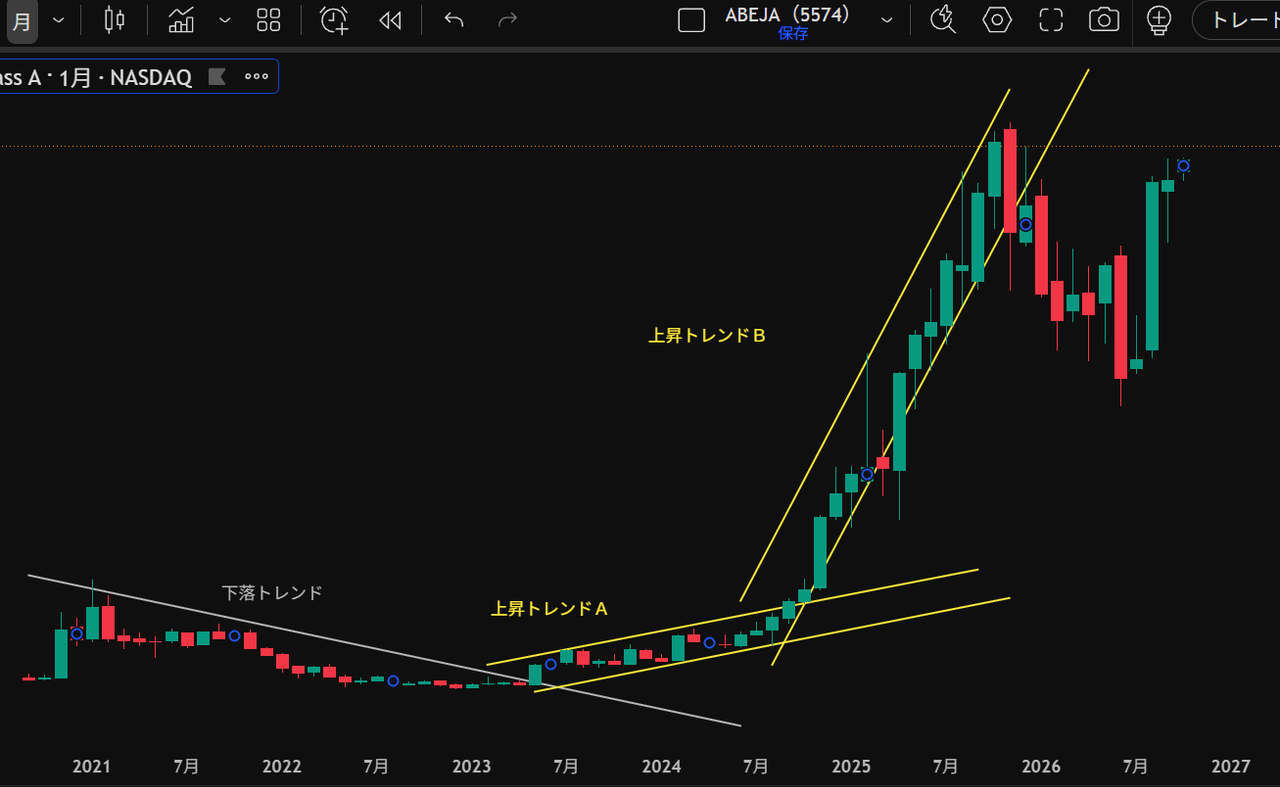Click the 保存 save link
This screenshot has height=787, width=1280.
coord(793,34)
